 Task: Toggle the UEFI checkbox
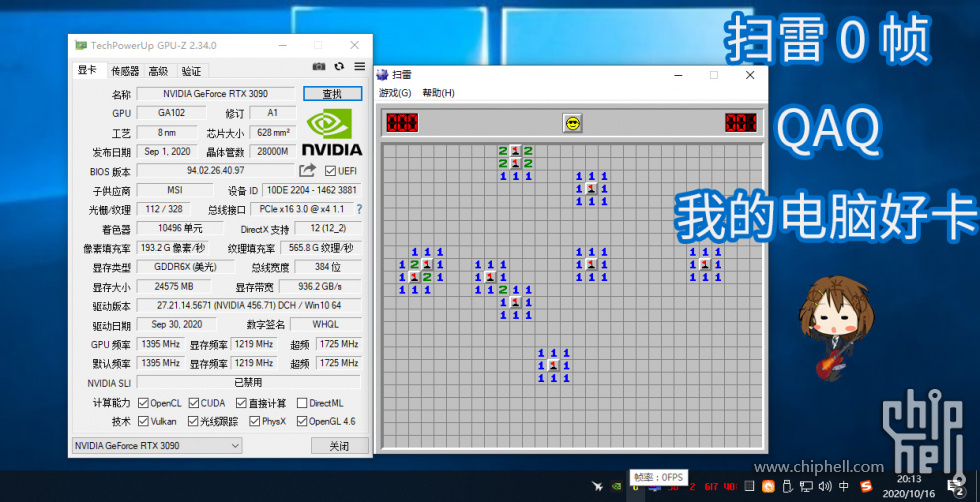point(330,171)
